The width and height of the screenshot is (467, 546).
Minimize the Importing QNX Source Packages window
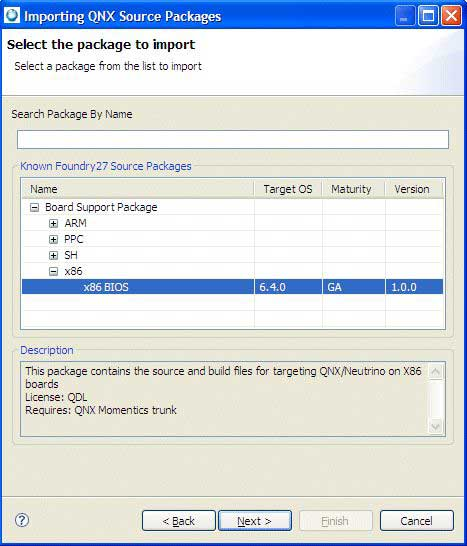(405, 16)
